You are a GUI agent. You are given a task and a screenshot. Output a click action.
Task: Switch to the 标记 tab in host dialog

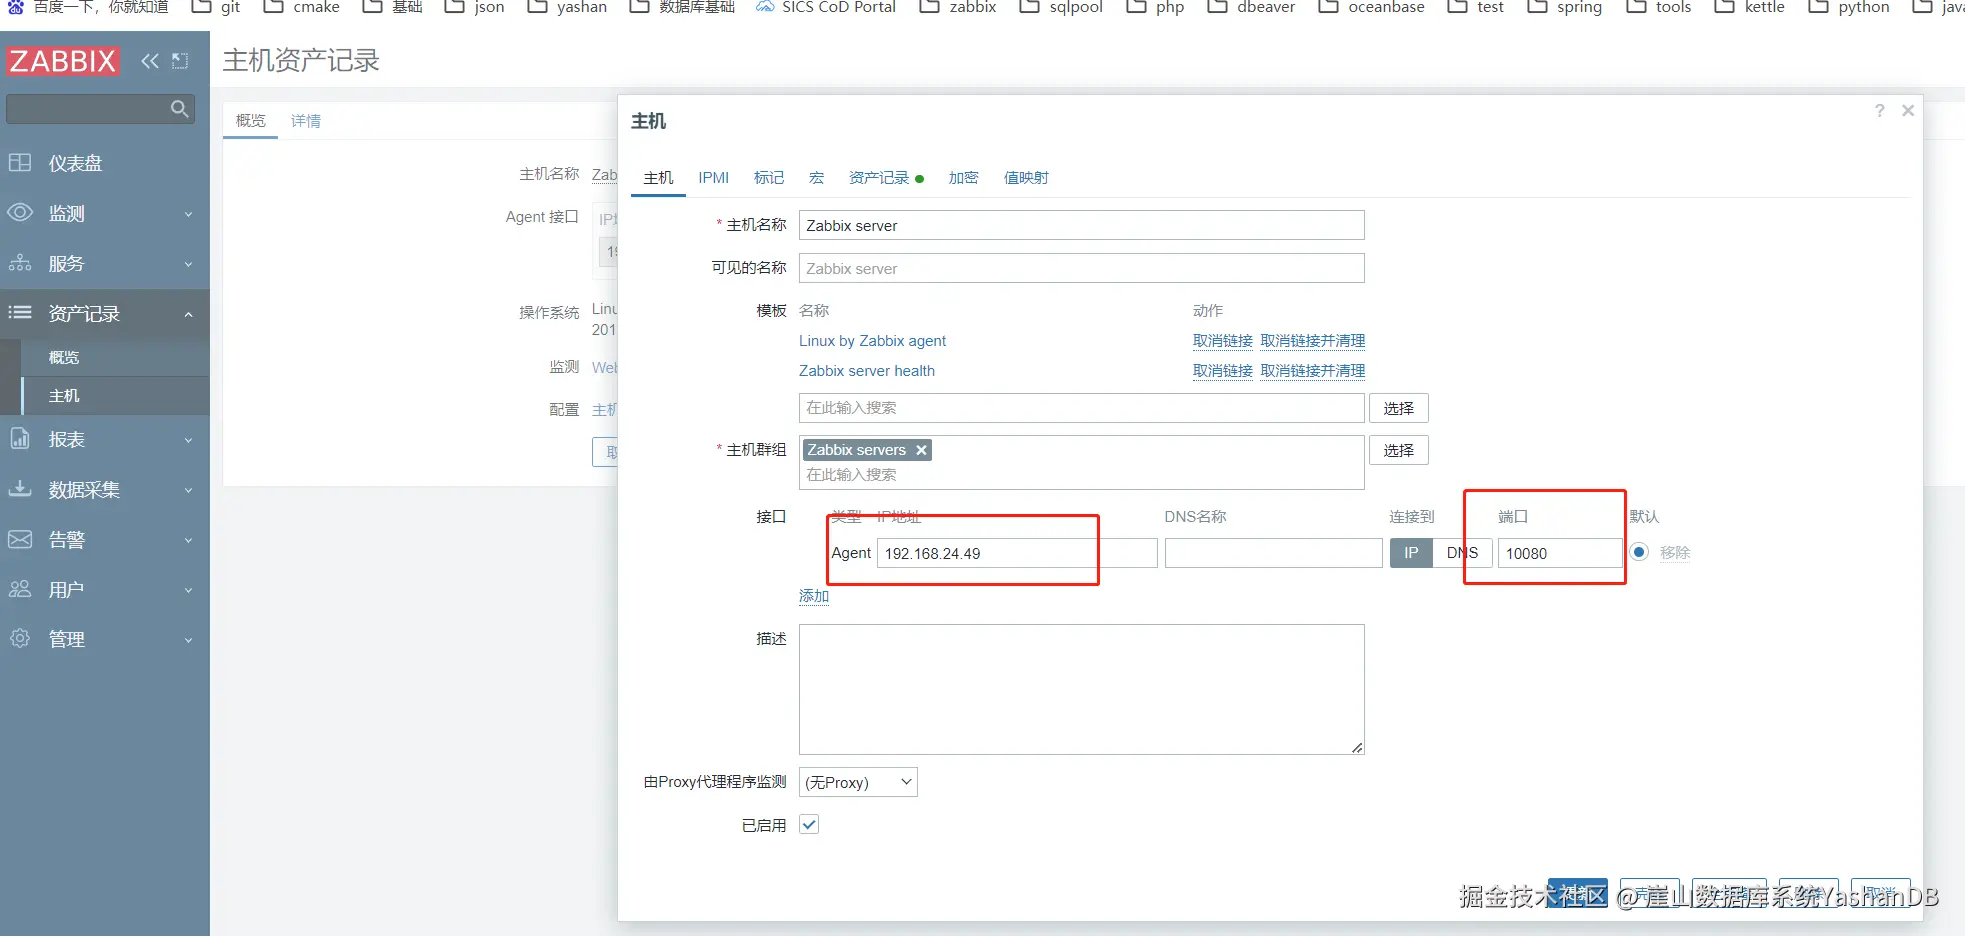click(x=769, y=178)
